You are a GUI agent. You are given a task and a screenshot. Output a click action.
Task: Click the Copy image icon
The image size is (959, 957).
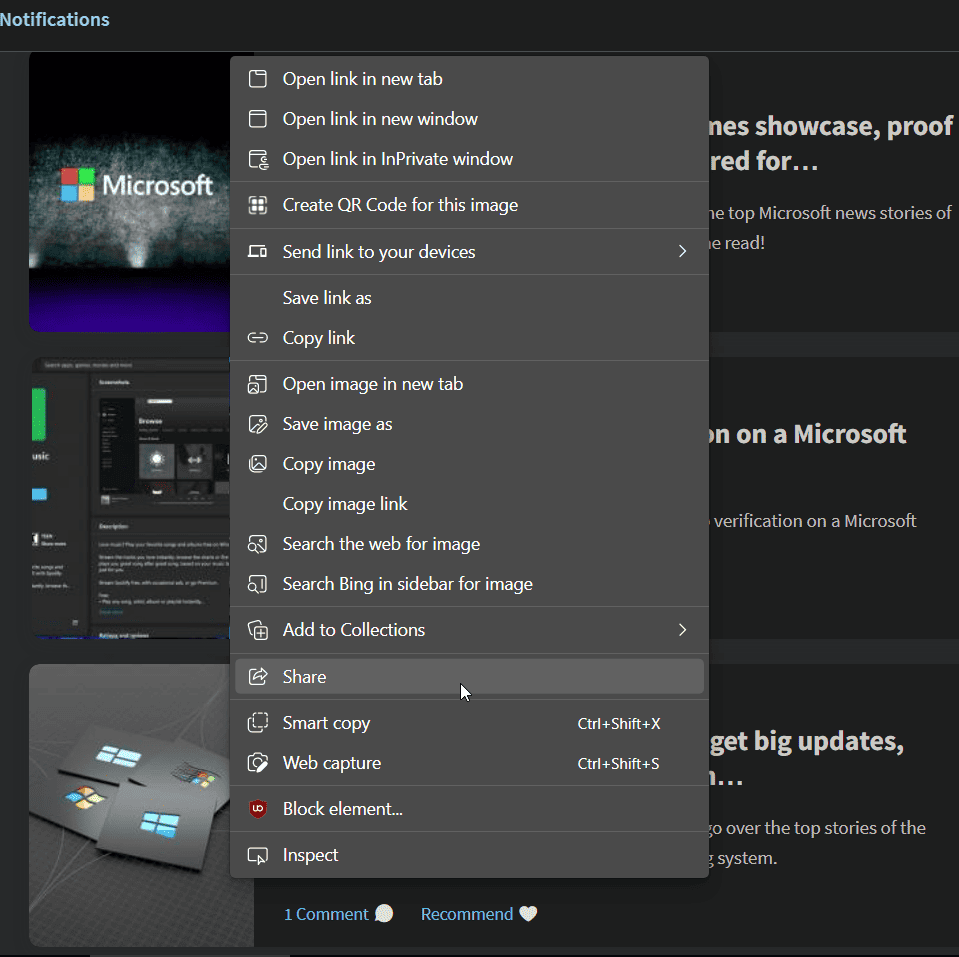[257, 464]
